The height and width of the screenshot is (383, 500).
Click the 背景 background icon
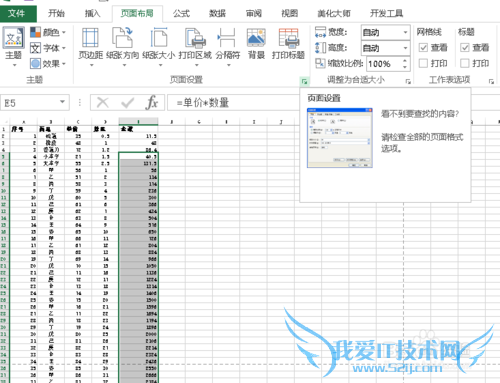point(256,38)
